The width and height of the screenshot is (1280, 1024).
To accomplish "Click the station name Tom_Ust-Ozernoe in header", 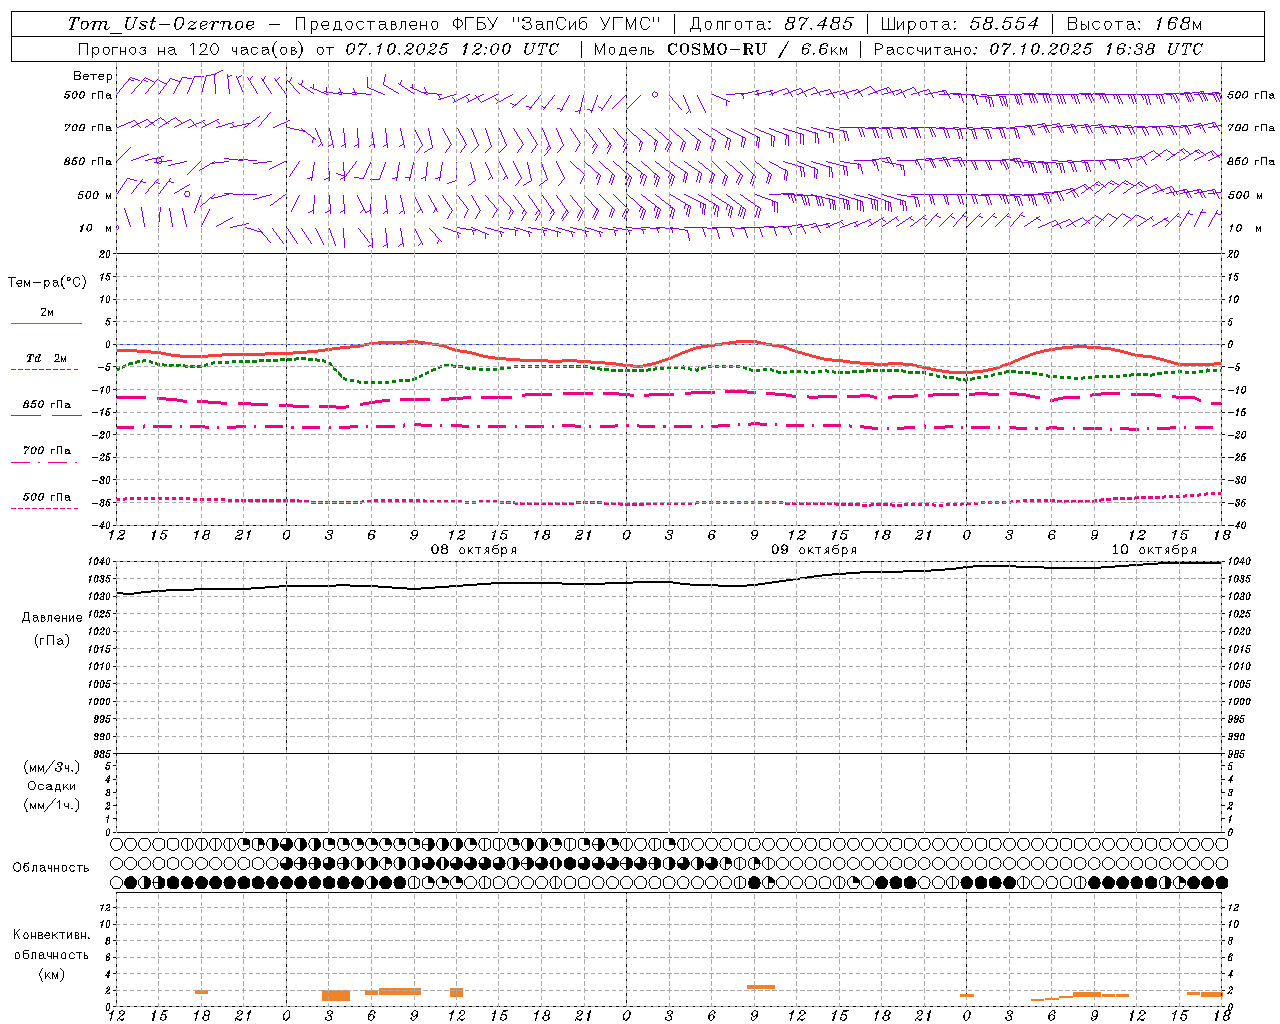I will click(x=161, y=24).
